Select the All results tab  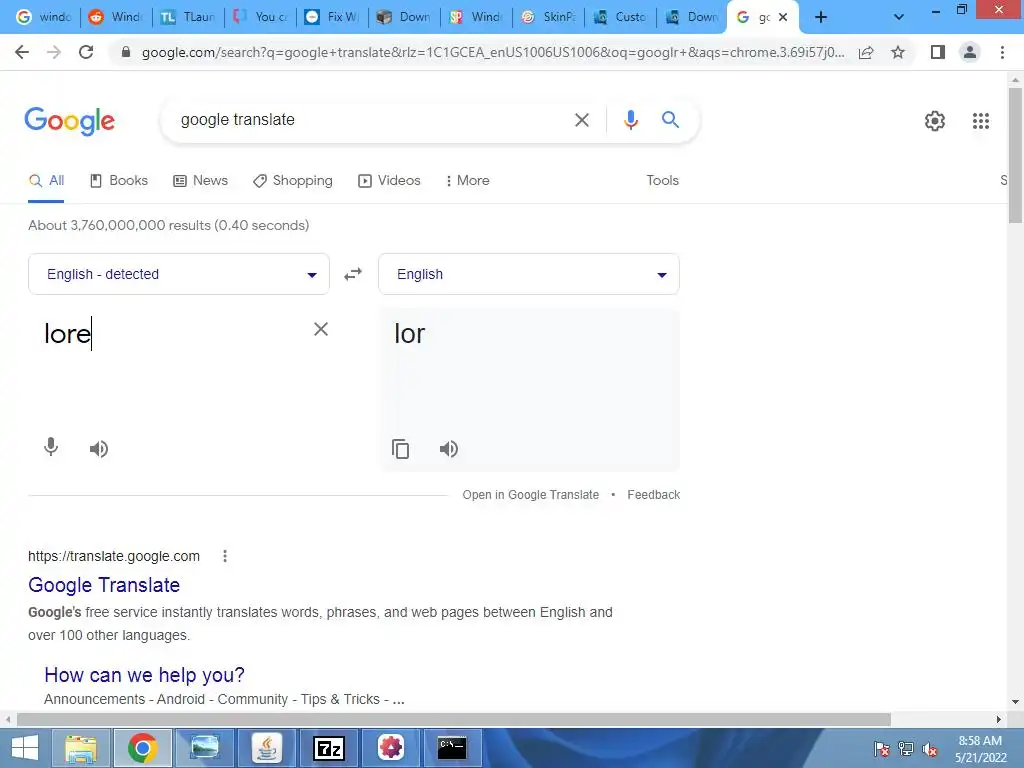(46, 181)
